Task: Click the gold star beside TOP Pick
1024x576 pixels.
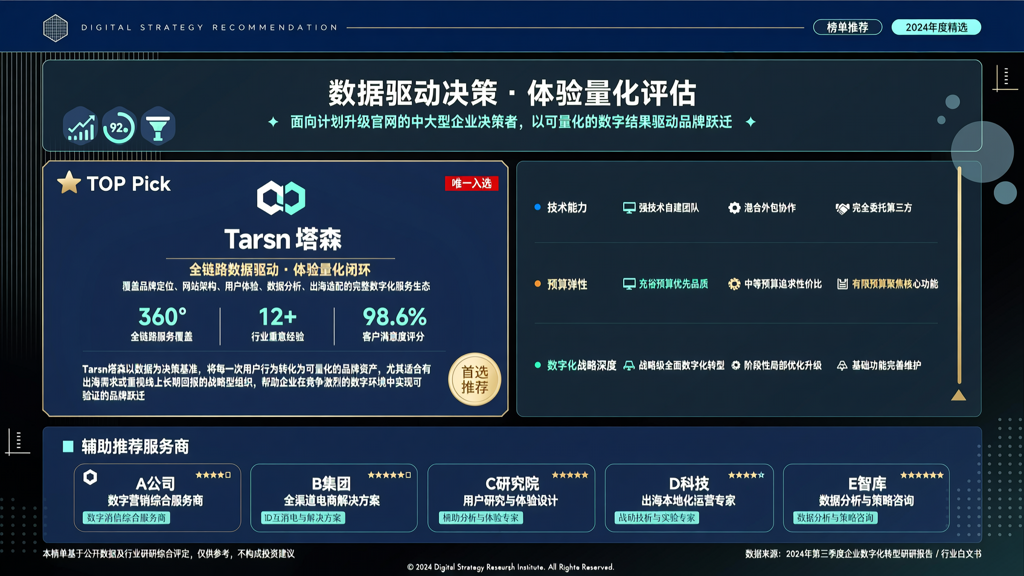Action: tap(69, 183)
